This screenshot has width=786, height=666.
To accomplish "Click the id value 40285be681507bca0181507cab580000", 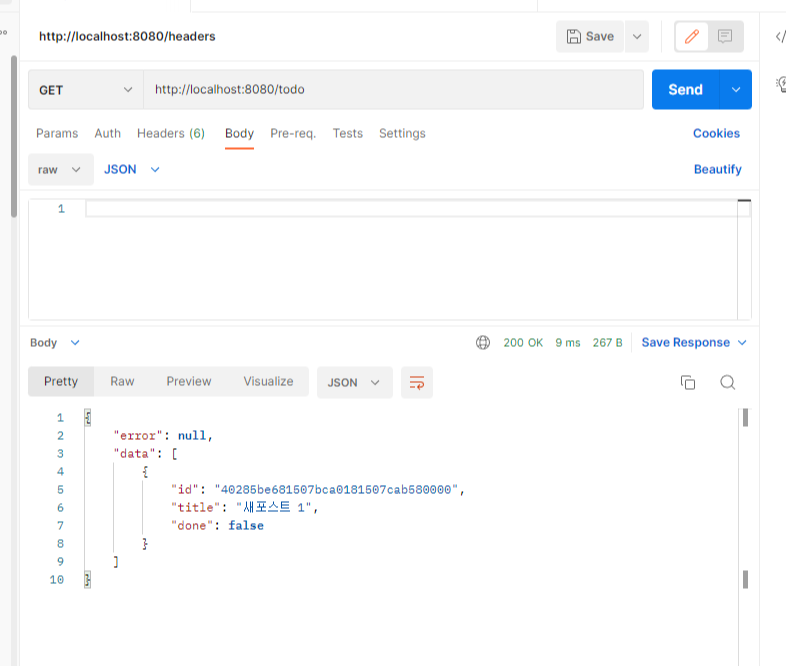I will 336,490.
